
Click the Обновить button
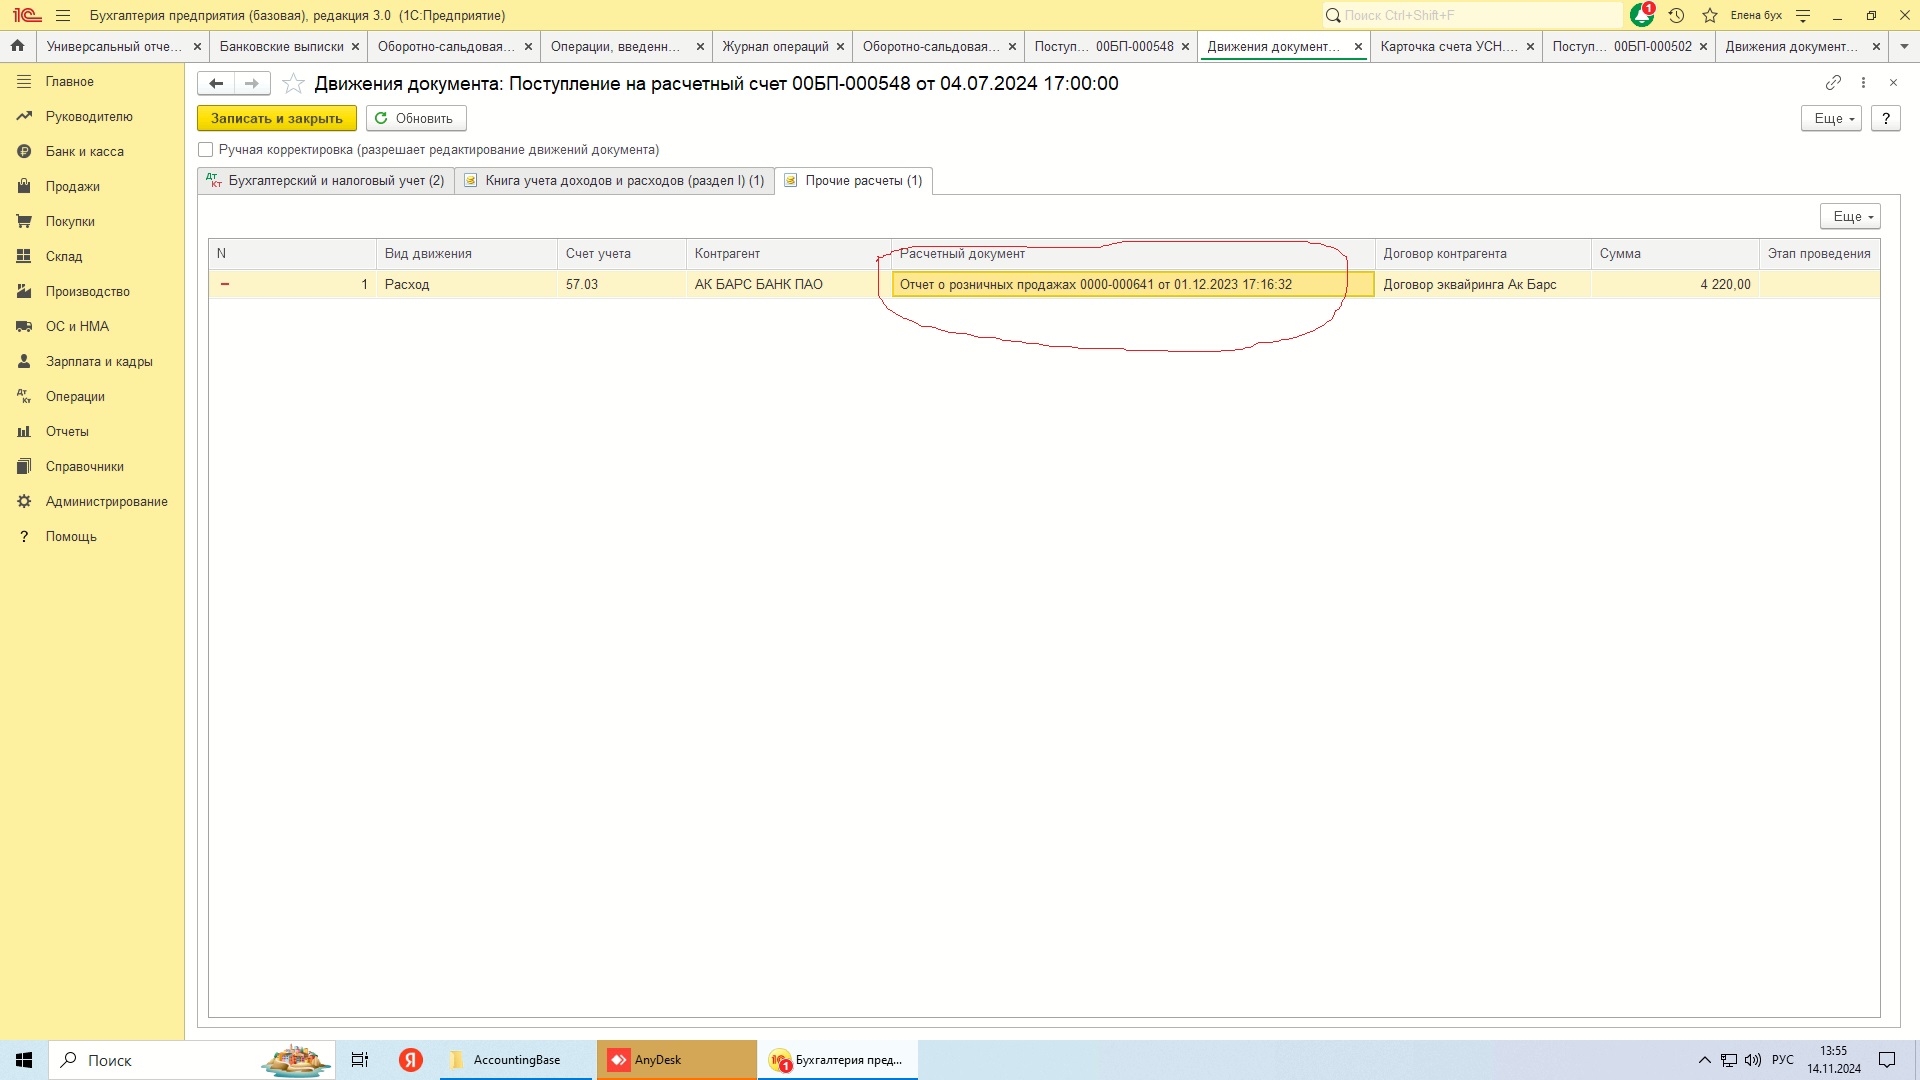[415, 118]
